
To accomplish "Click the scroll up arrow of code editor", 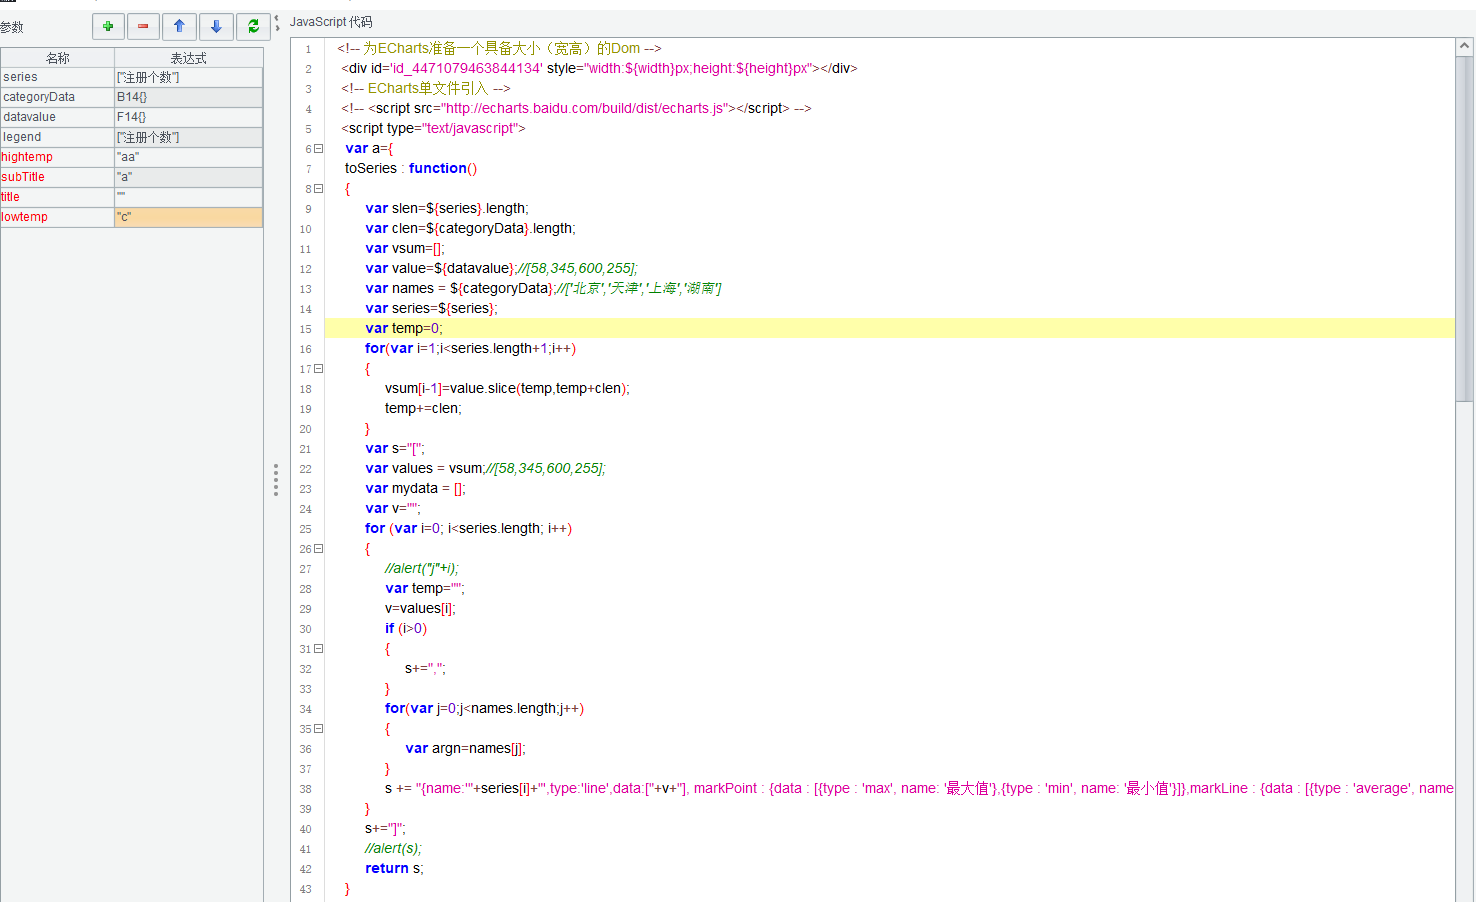I will pyautogui.click(x=1465, y=46).
